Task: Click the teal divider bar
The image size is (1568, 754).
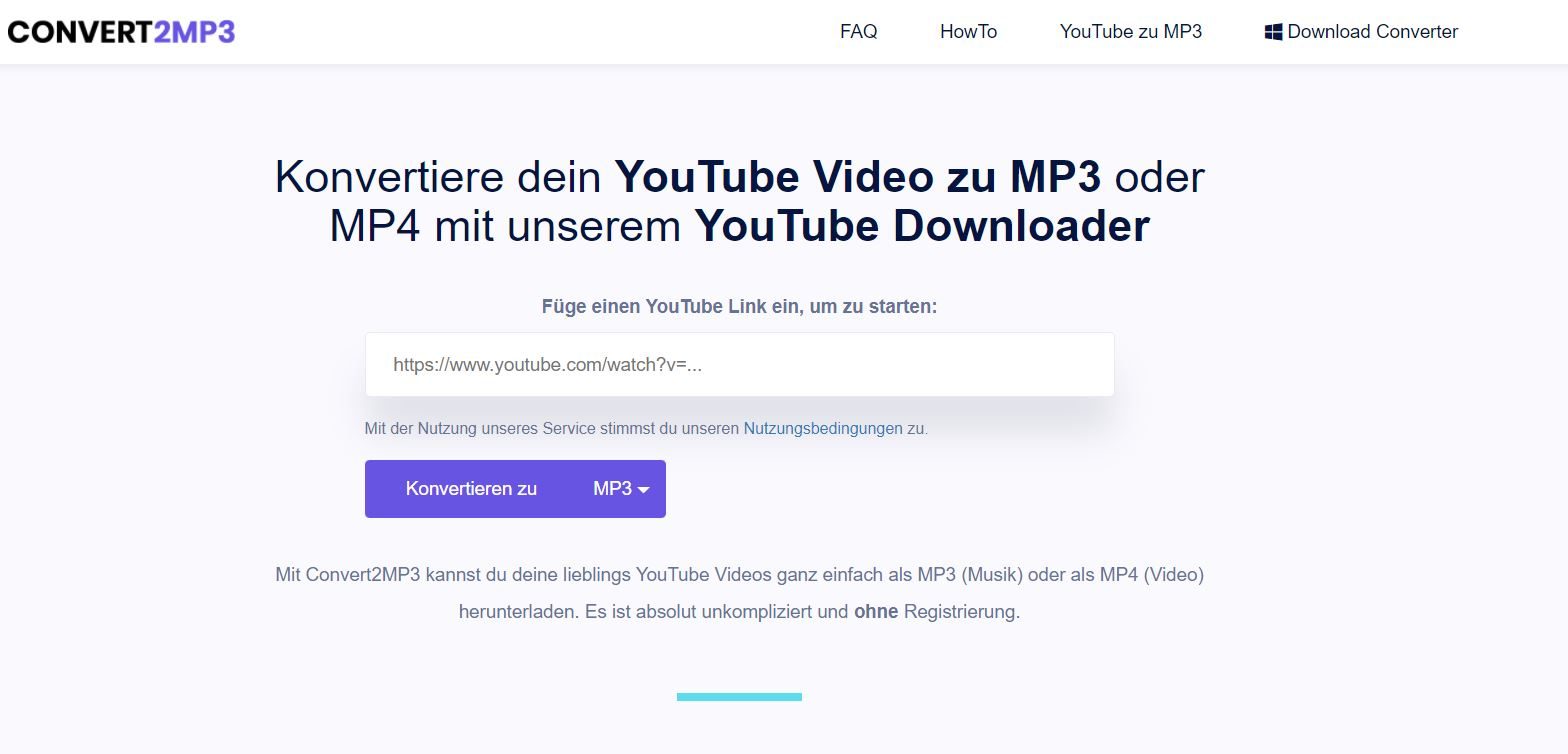Action: [x=739, y=697]
